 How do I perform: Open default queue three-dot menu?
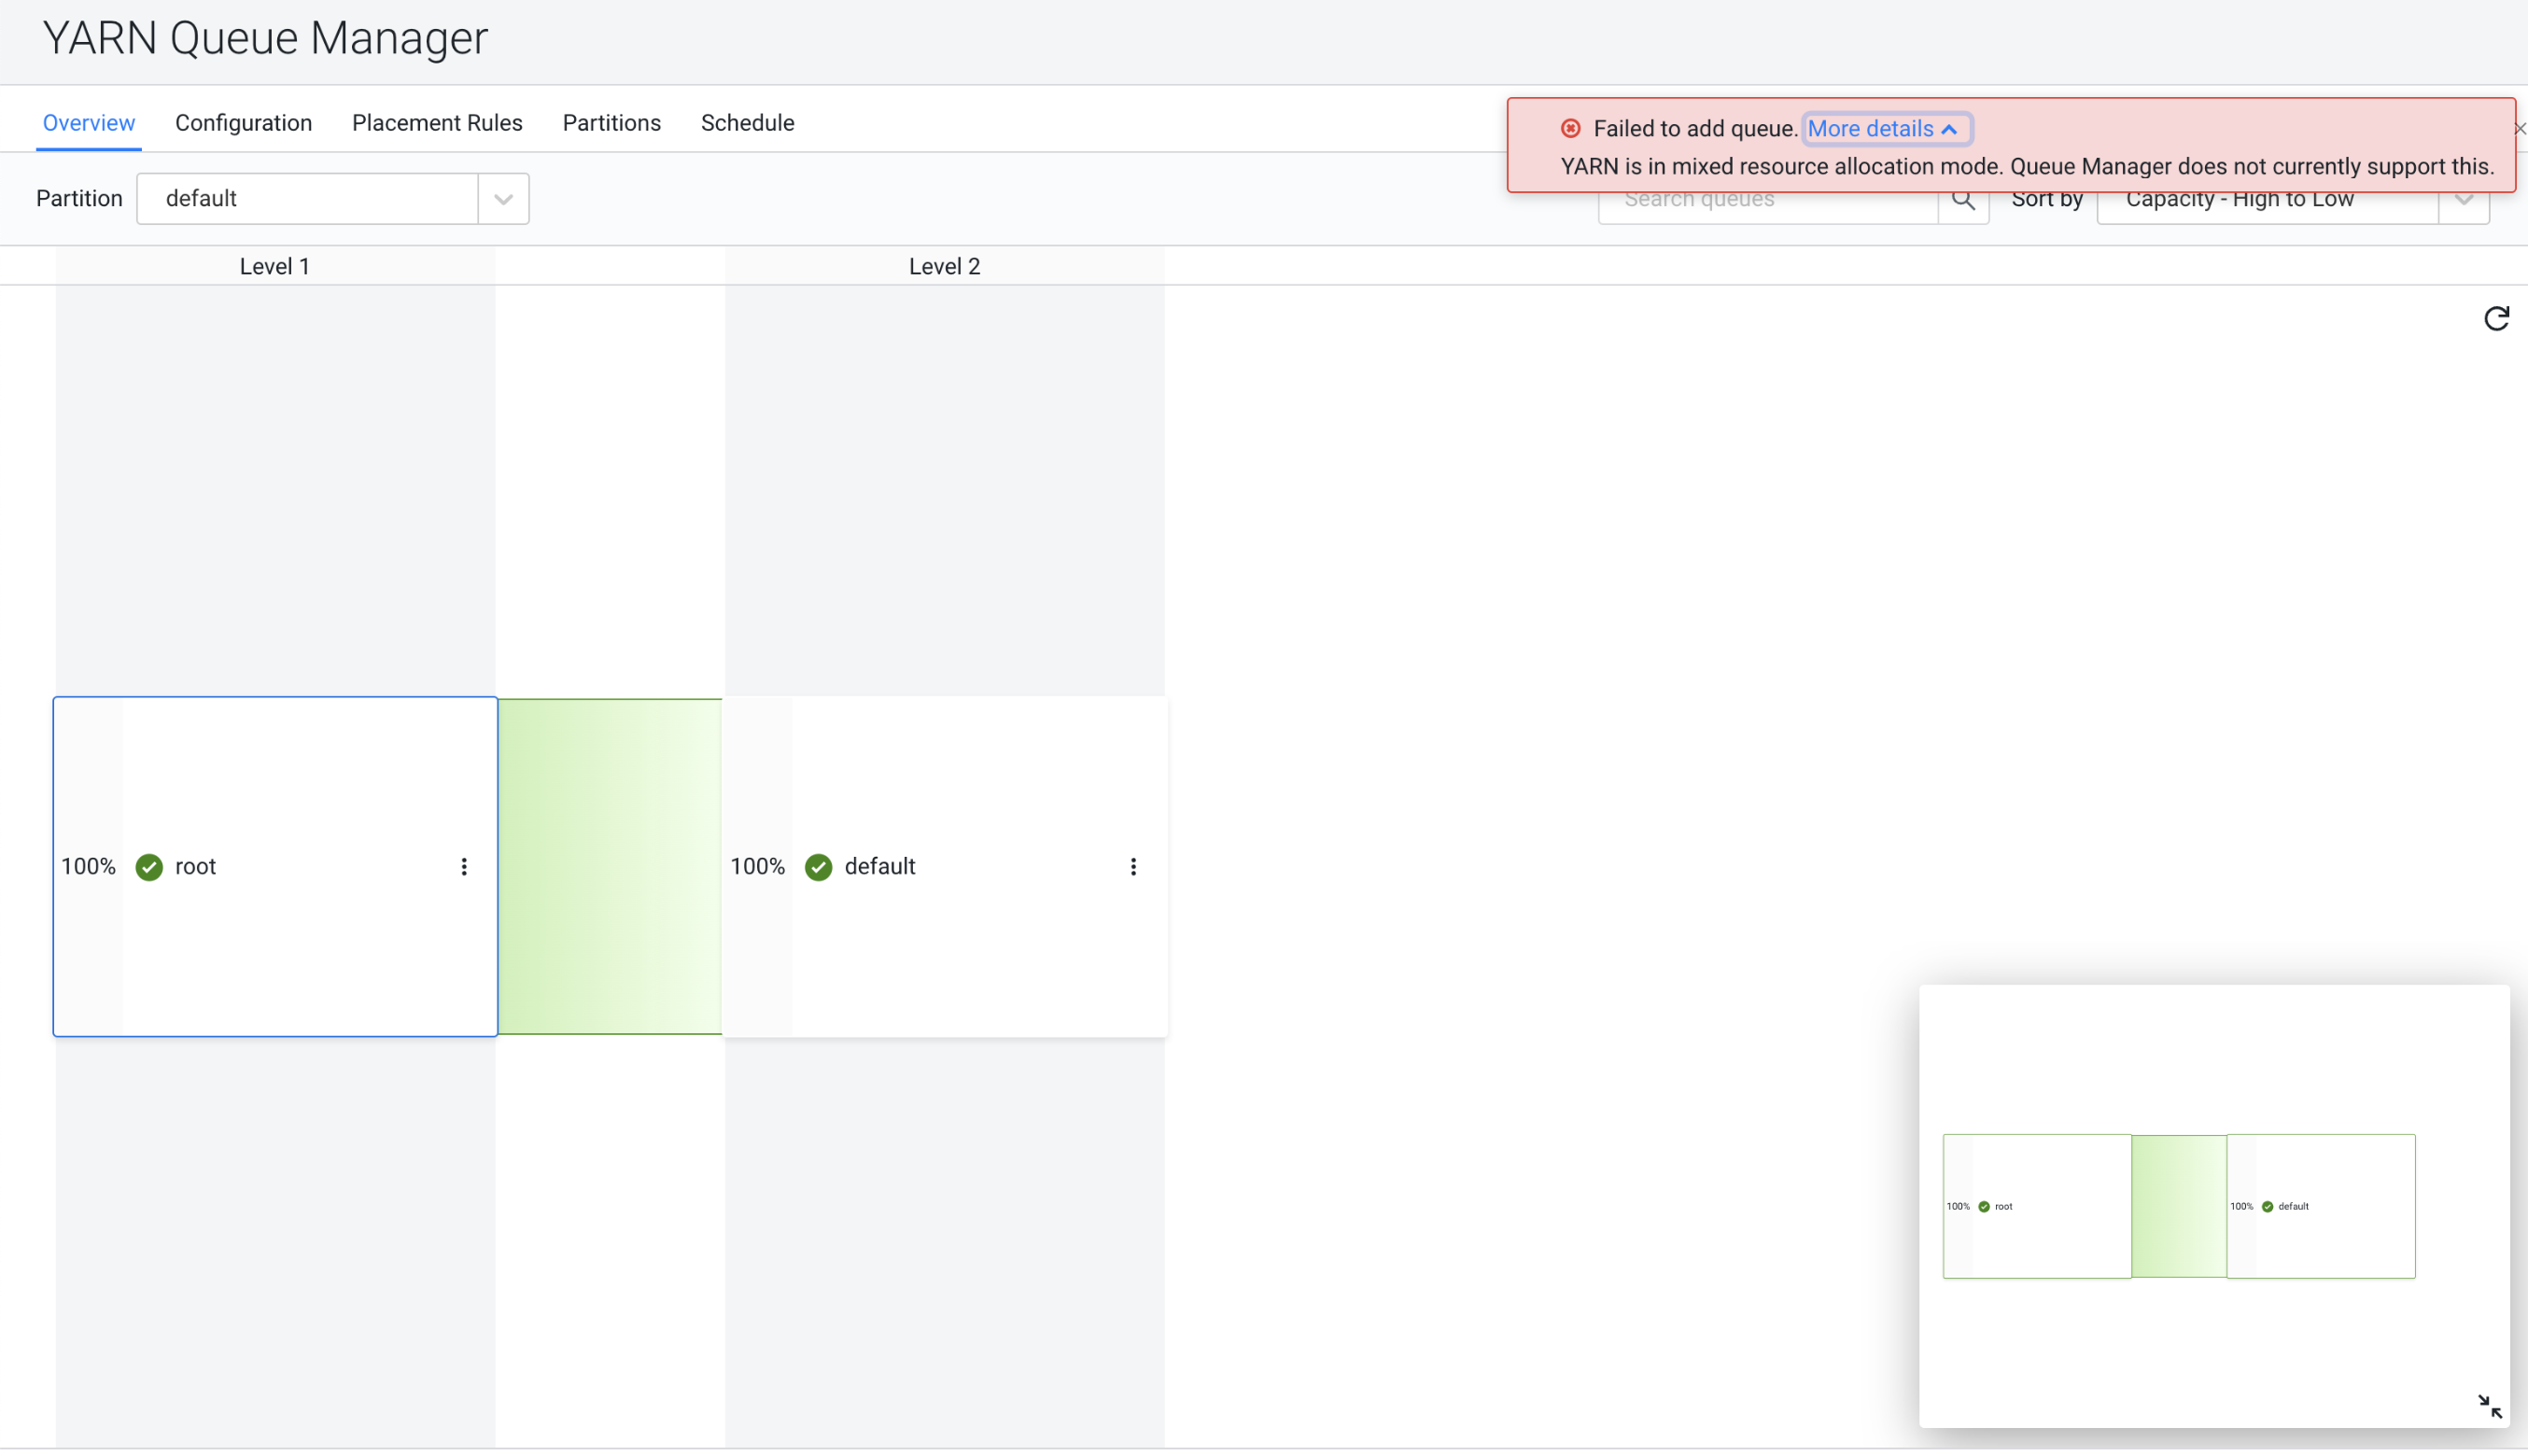[1133, 867]
